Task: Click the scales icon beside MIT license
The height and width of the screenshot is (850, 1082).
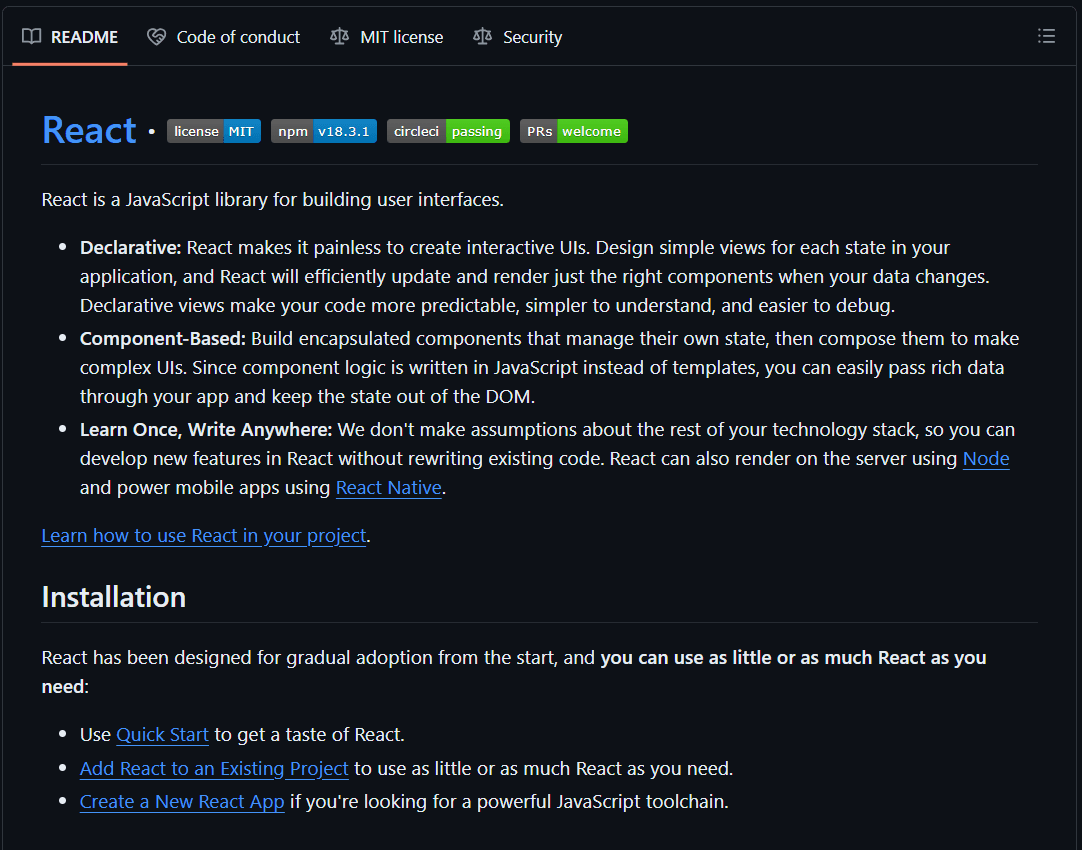Action: click(x=340, y=37)
